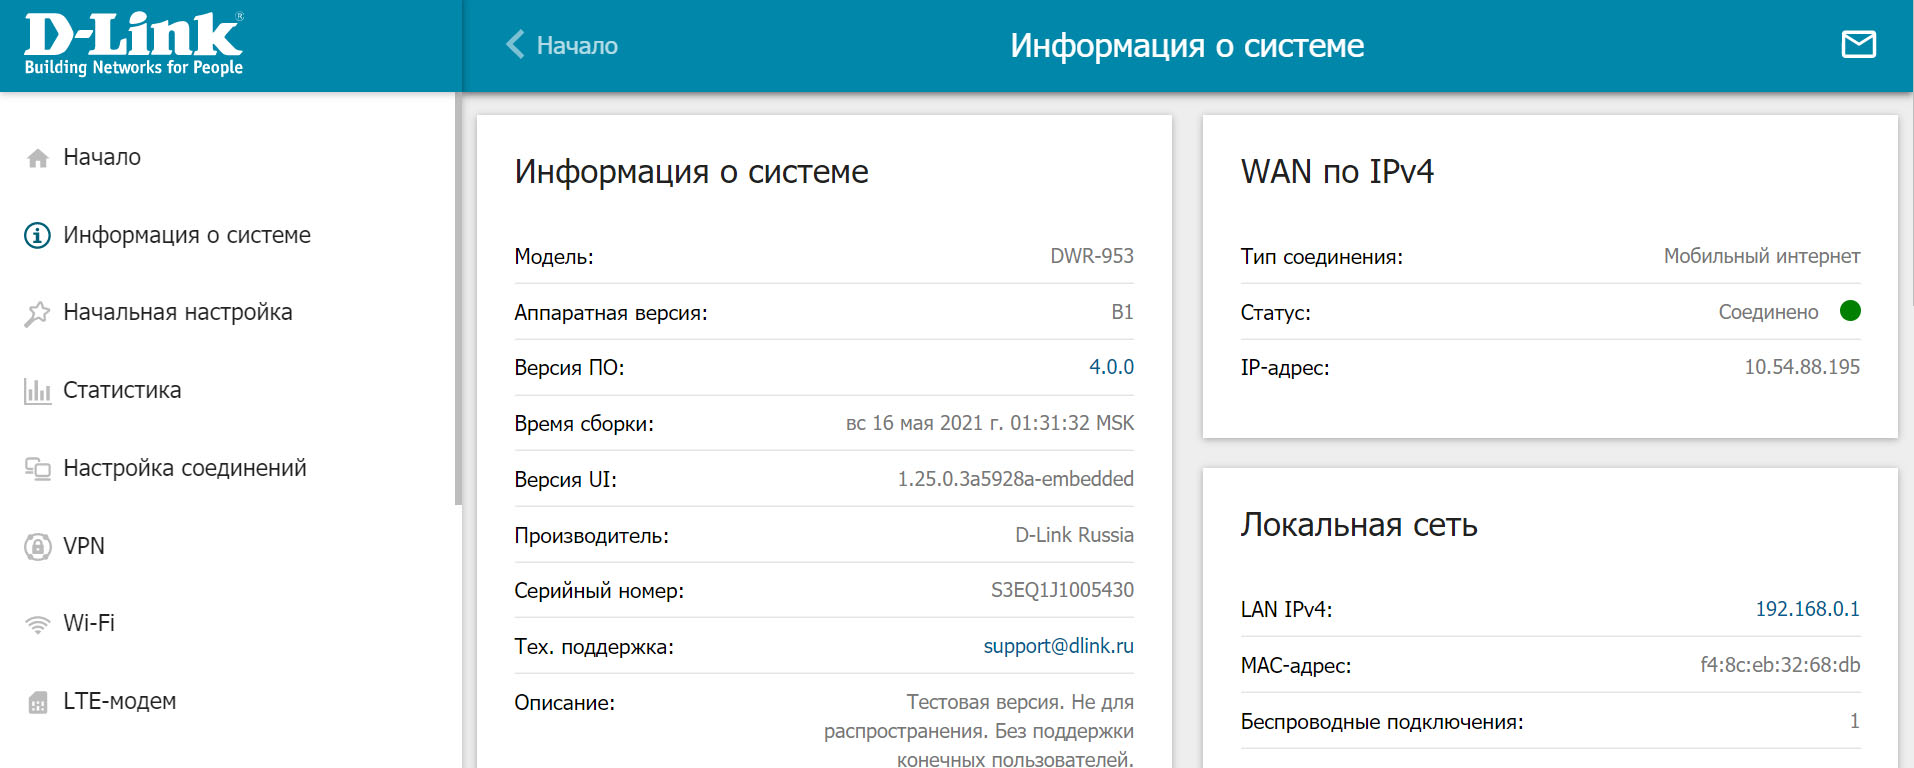Click support@dlink.ru email link

point(1058,646)
